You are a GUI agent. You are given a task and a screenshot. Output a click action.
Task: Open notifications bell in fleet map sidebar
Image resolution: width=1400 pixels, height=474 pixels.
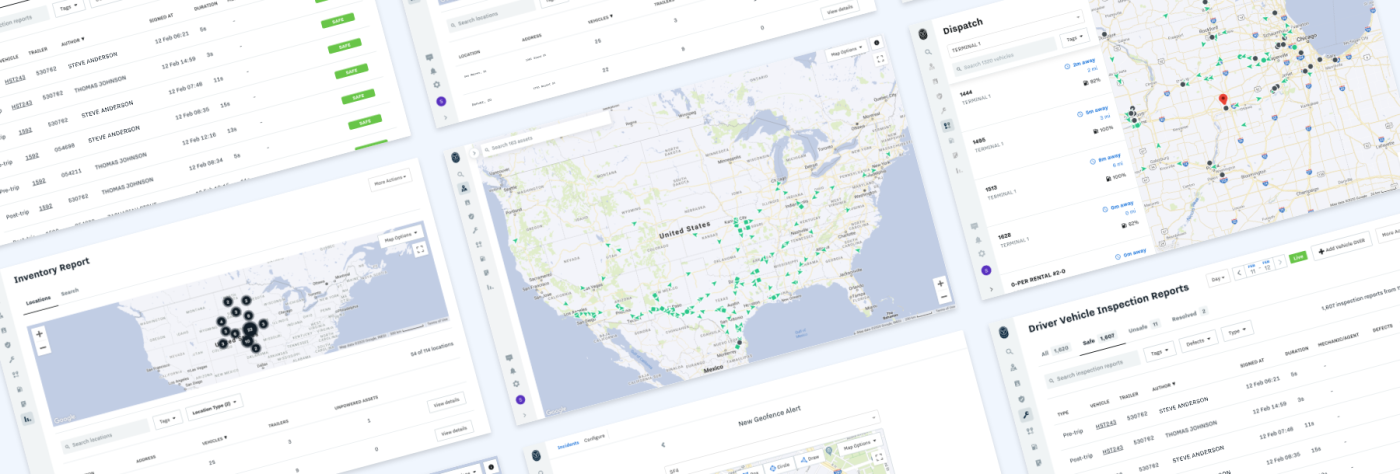coord(512,370)
